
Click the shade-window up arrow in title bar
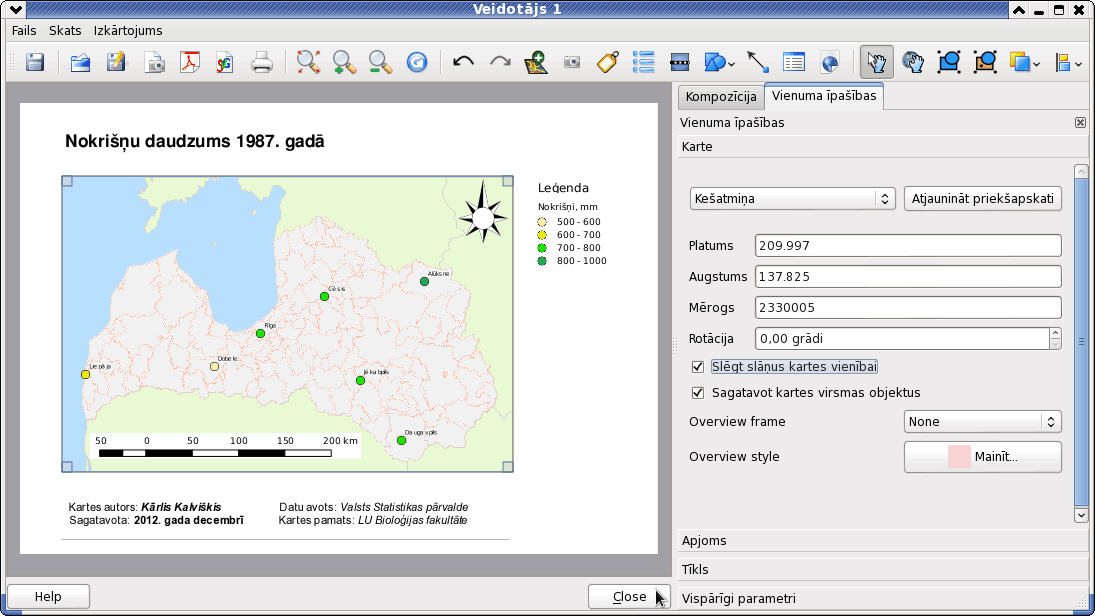pyautogui.click(x=1019, y=10)
